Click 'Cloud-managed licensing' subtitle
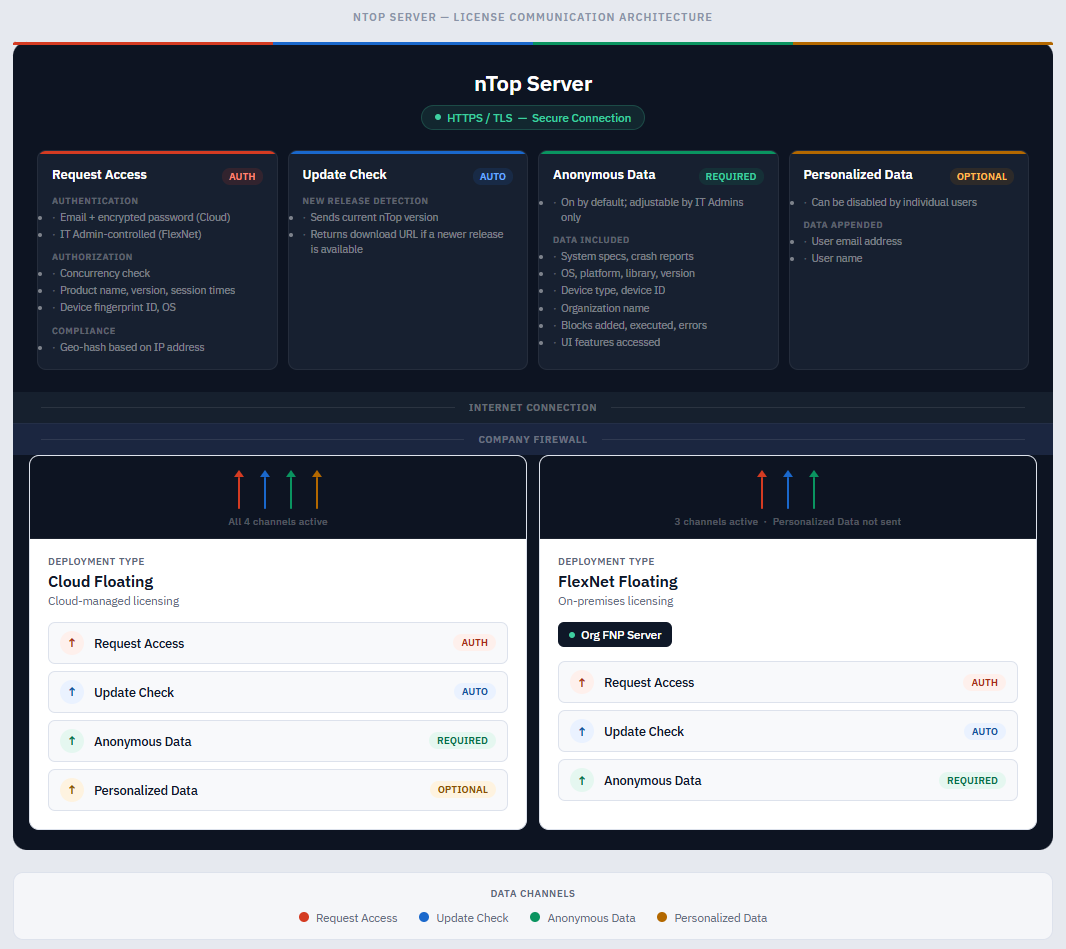The image size is (1066, 949). (x=114, y=601)
